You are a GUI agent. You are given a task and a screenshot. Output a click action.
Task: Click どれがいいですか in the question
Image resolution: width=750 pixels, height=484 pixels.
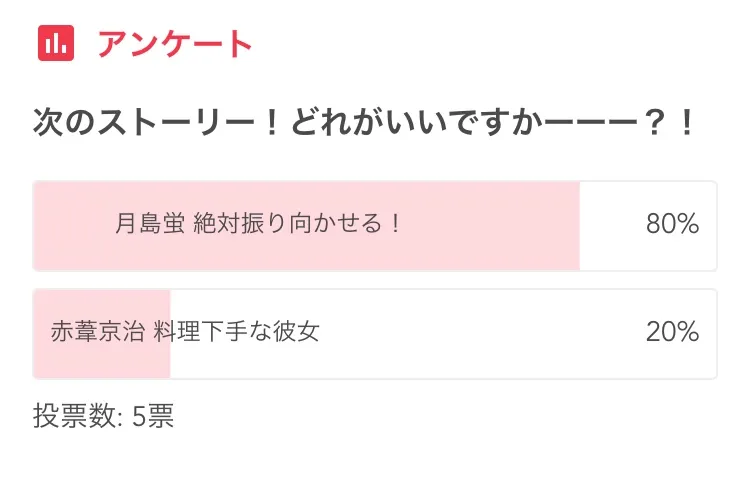pyautogui.click(x=432, y=125)
